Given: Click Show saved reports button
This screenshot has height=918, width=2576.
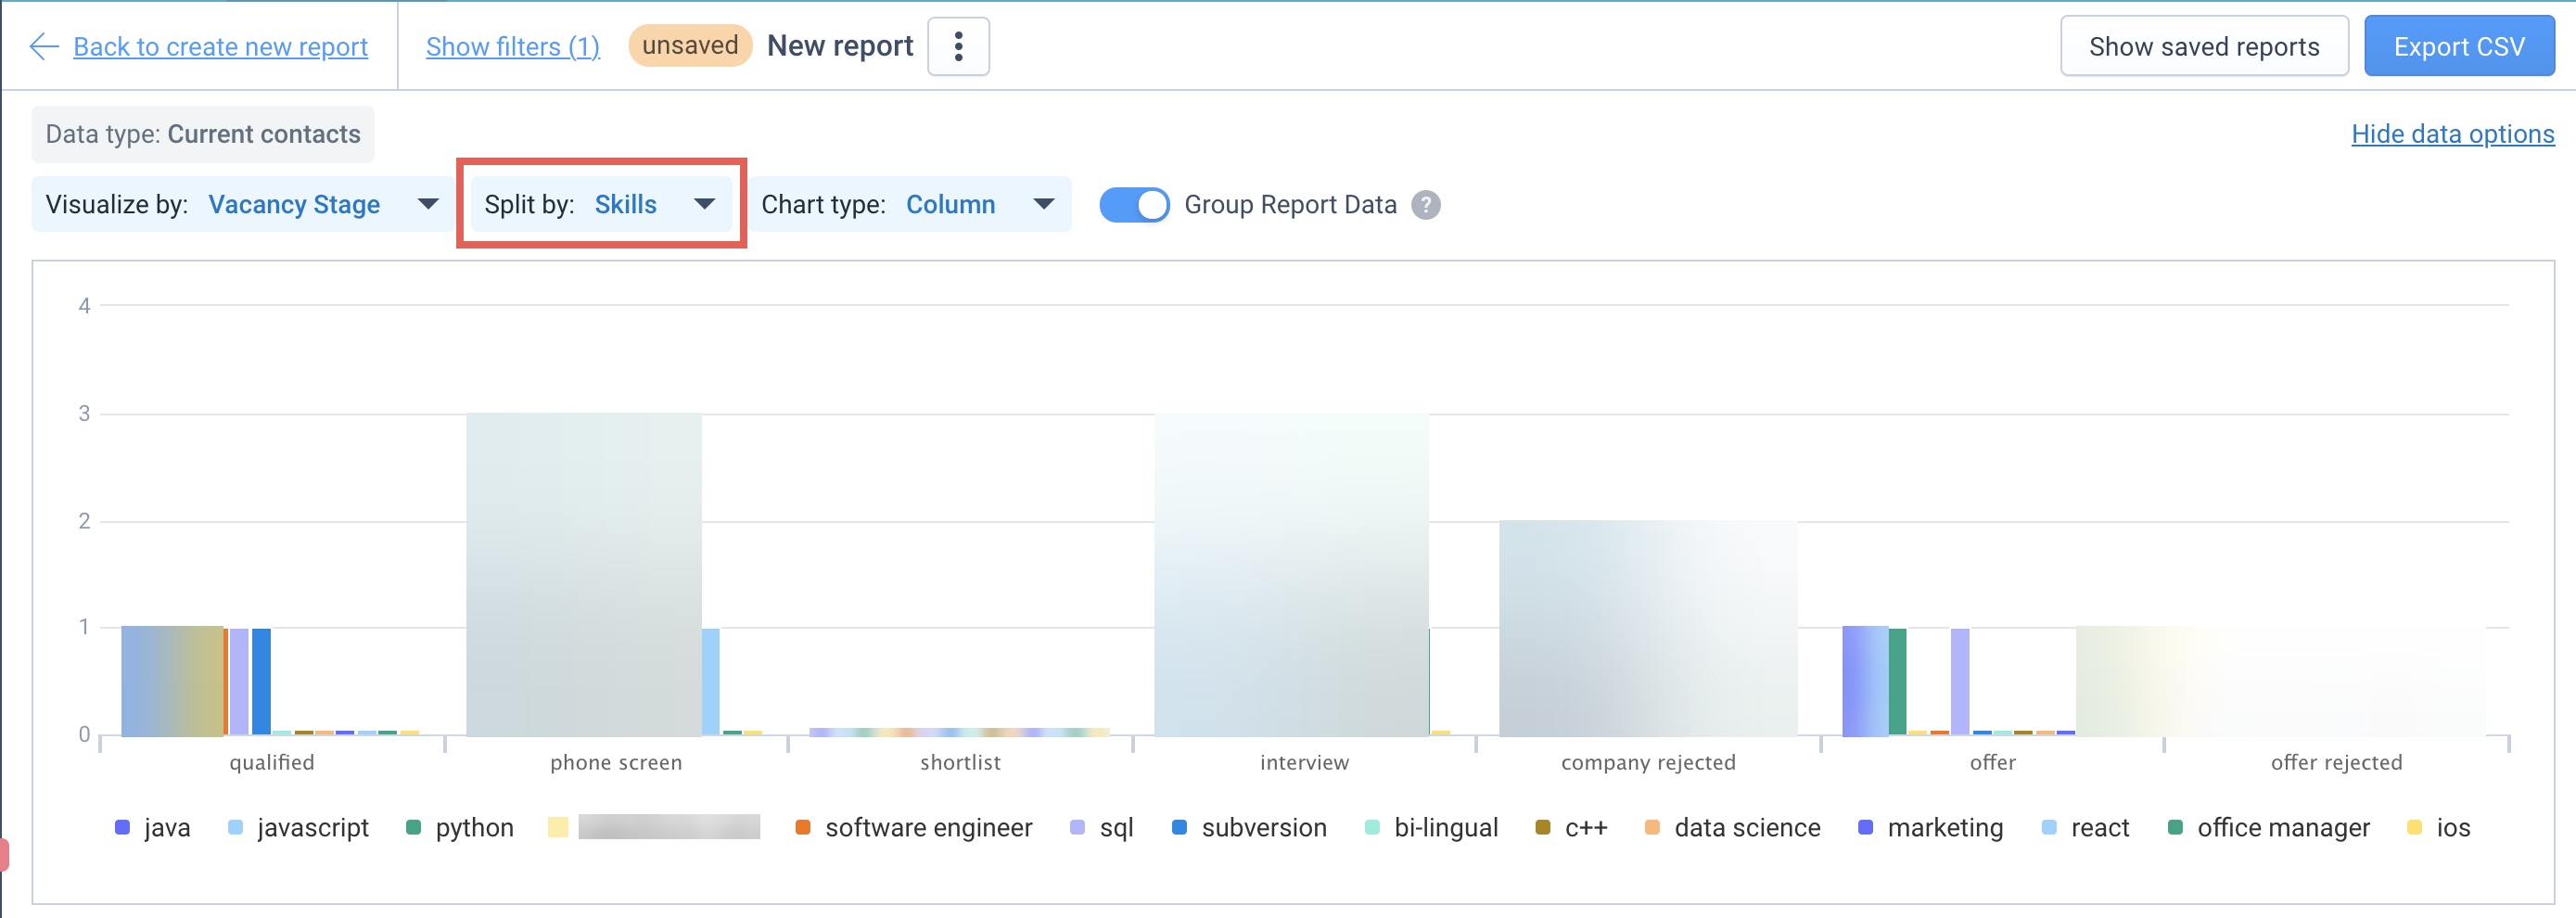Looking at the screenshot, I should pyautogui.click(x=2204, y=47).
